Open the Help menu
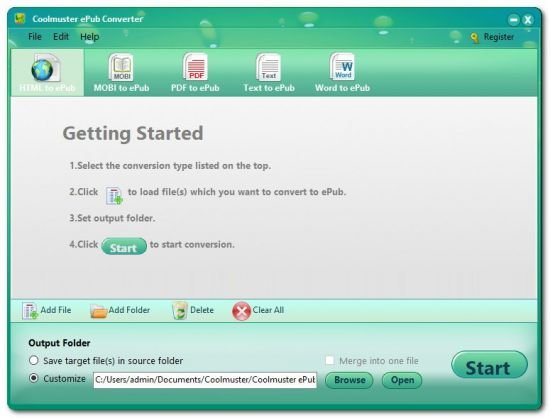Viewport: 550px width, 418px height. 89,37
